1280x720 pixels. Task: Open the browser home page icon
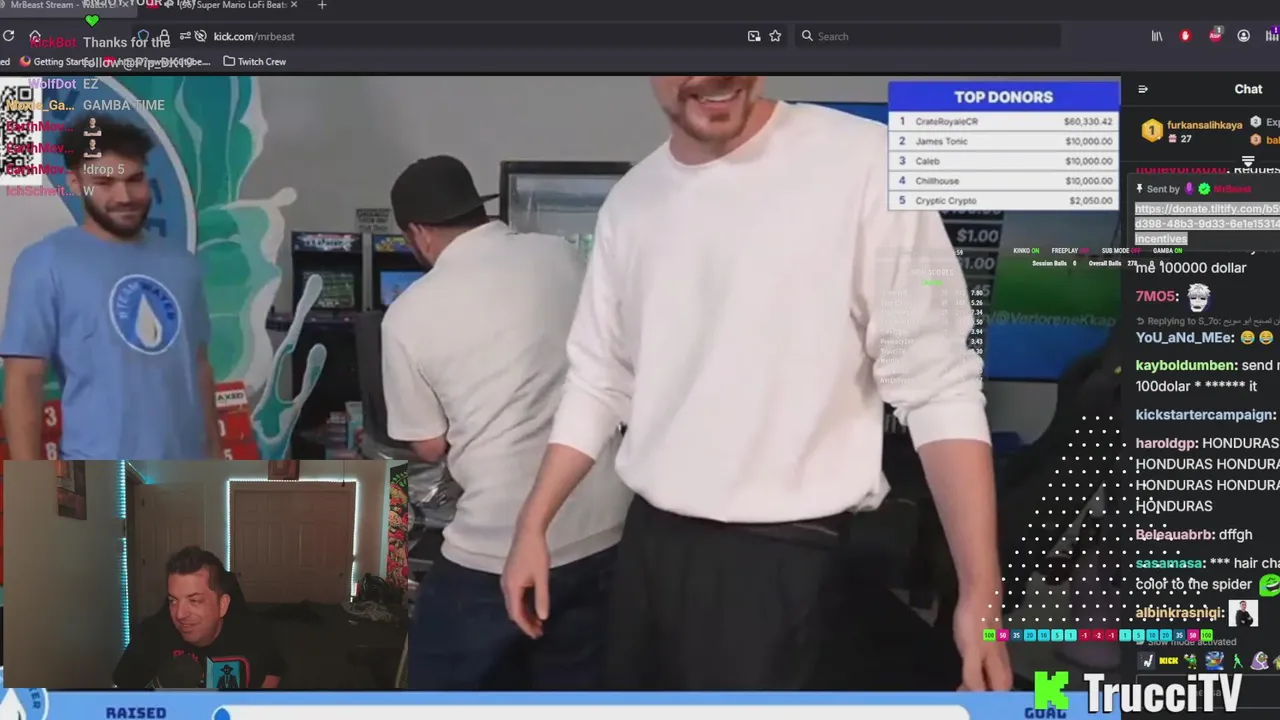point(36,36)
